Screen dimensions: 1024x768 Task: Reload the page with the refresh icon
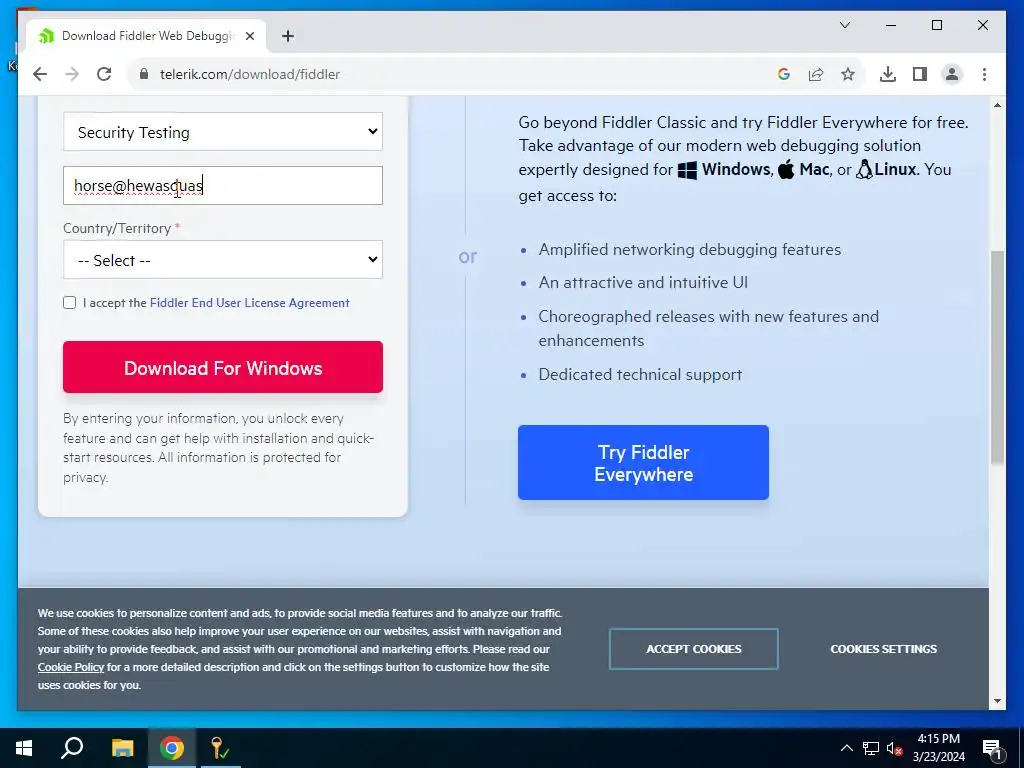(104, 74)
